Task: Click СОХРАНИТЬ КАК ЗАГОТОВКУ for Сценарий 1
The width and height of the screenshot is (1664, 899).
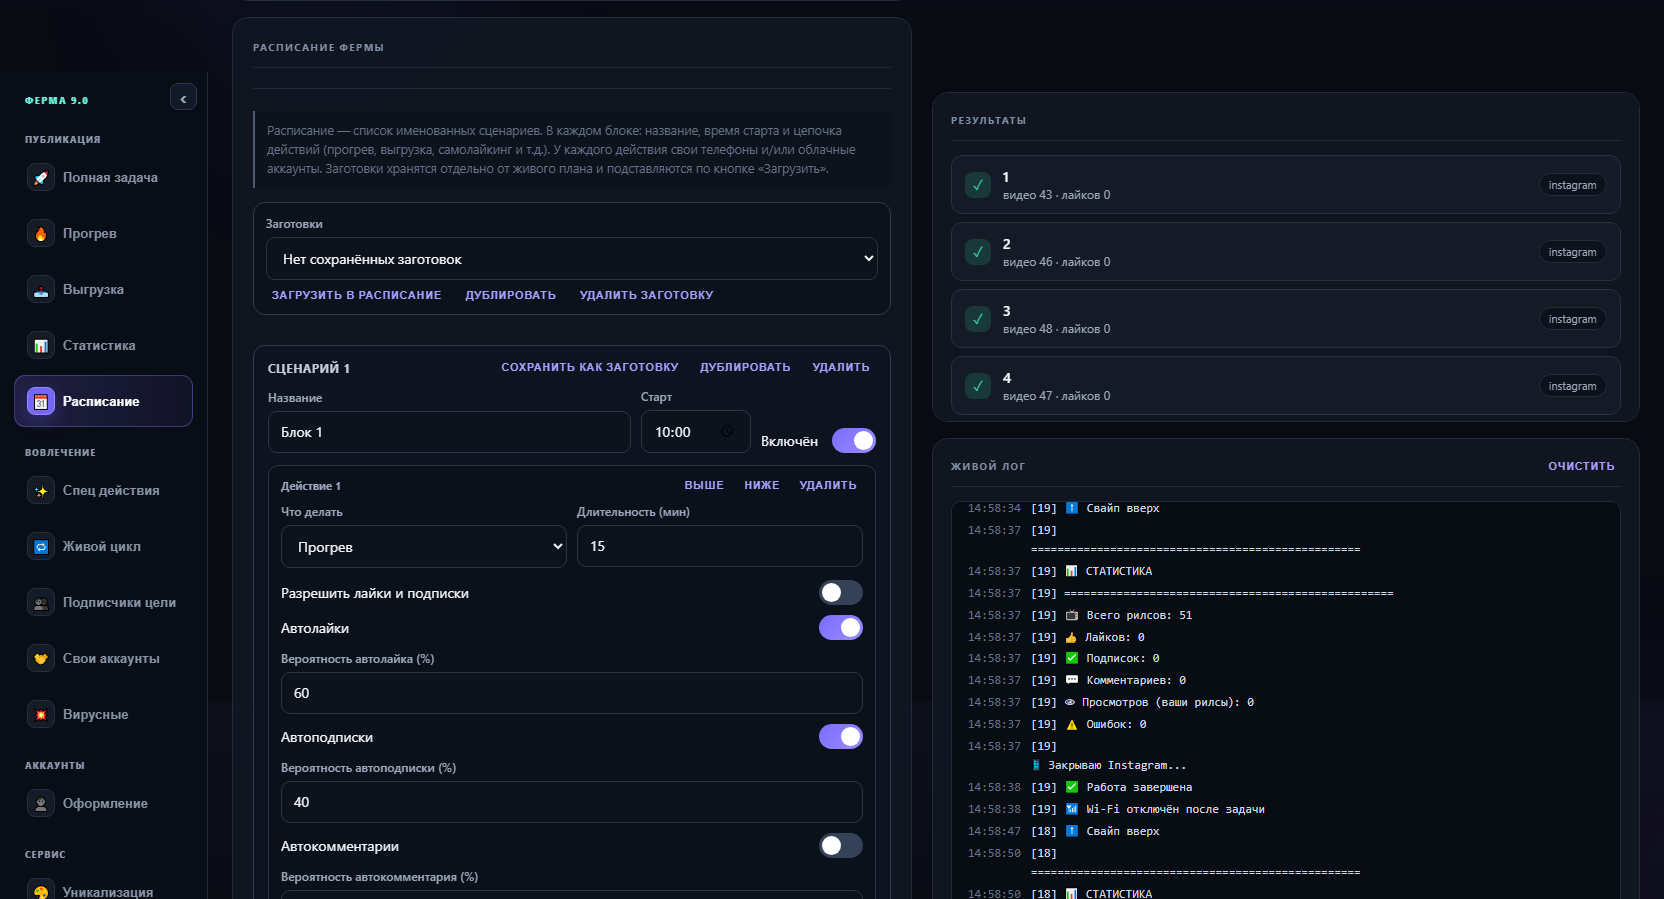Action: (x=590, y=368)
